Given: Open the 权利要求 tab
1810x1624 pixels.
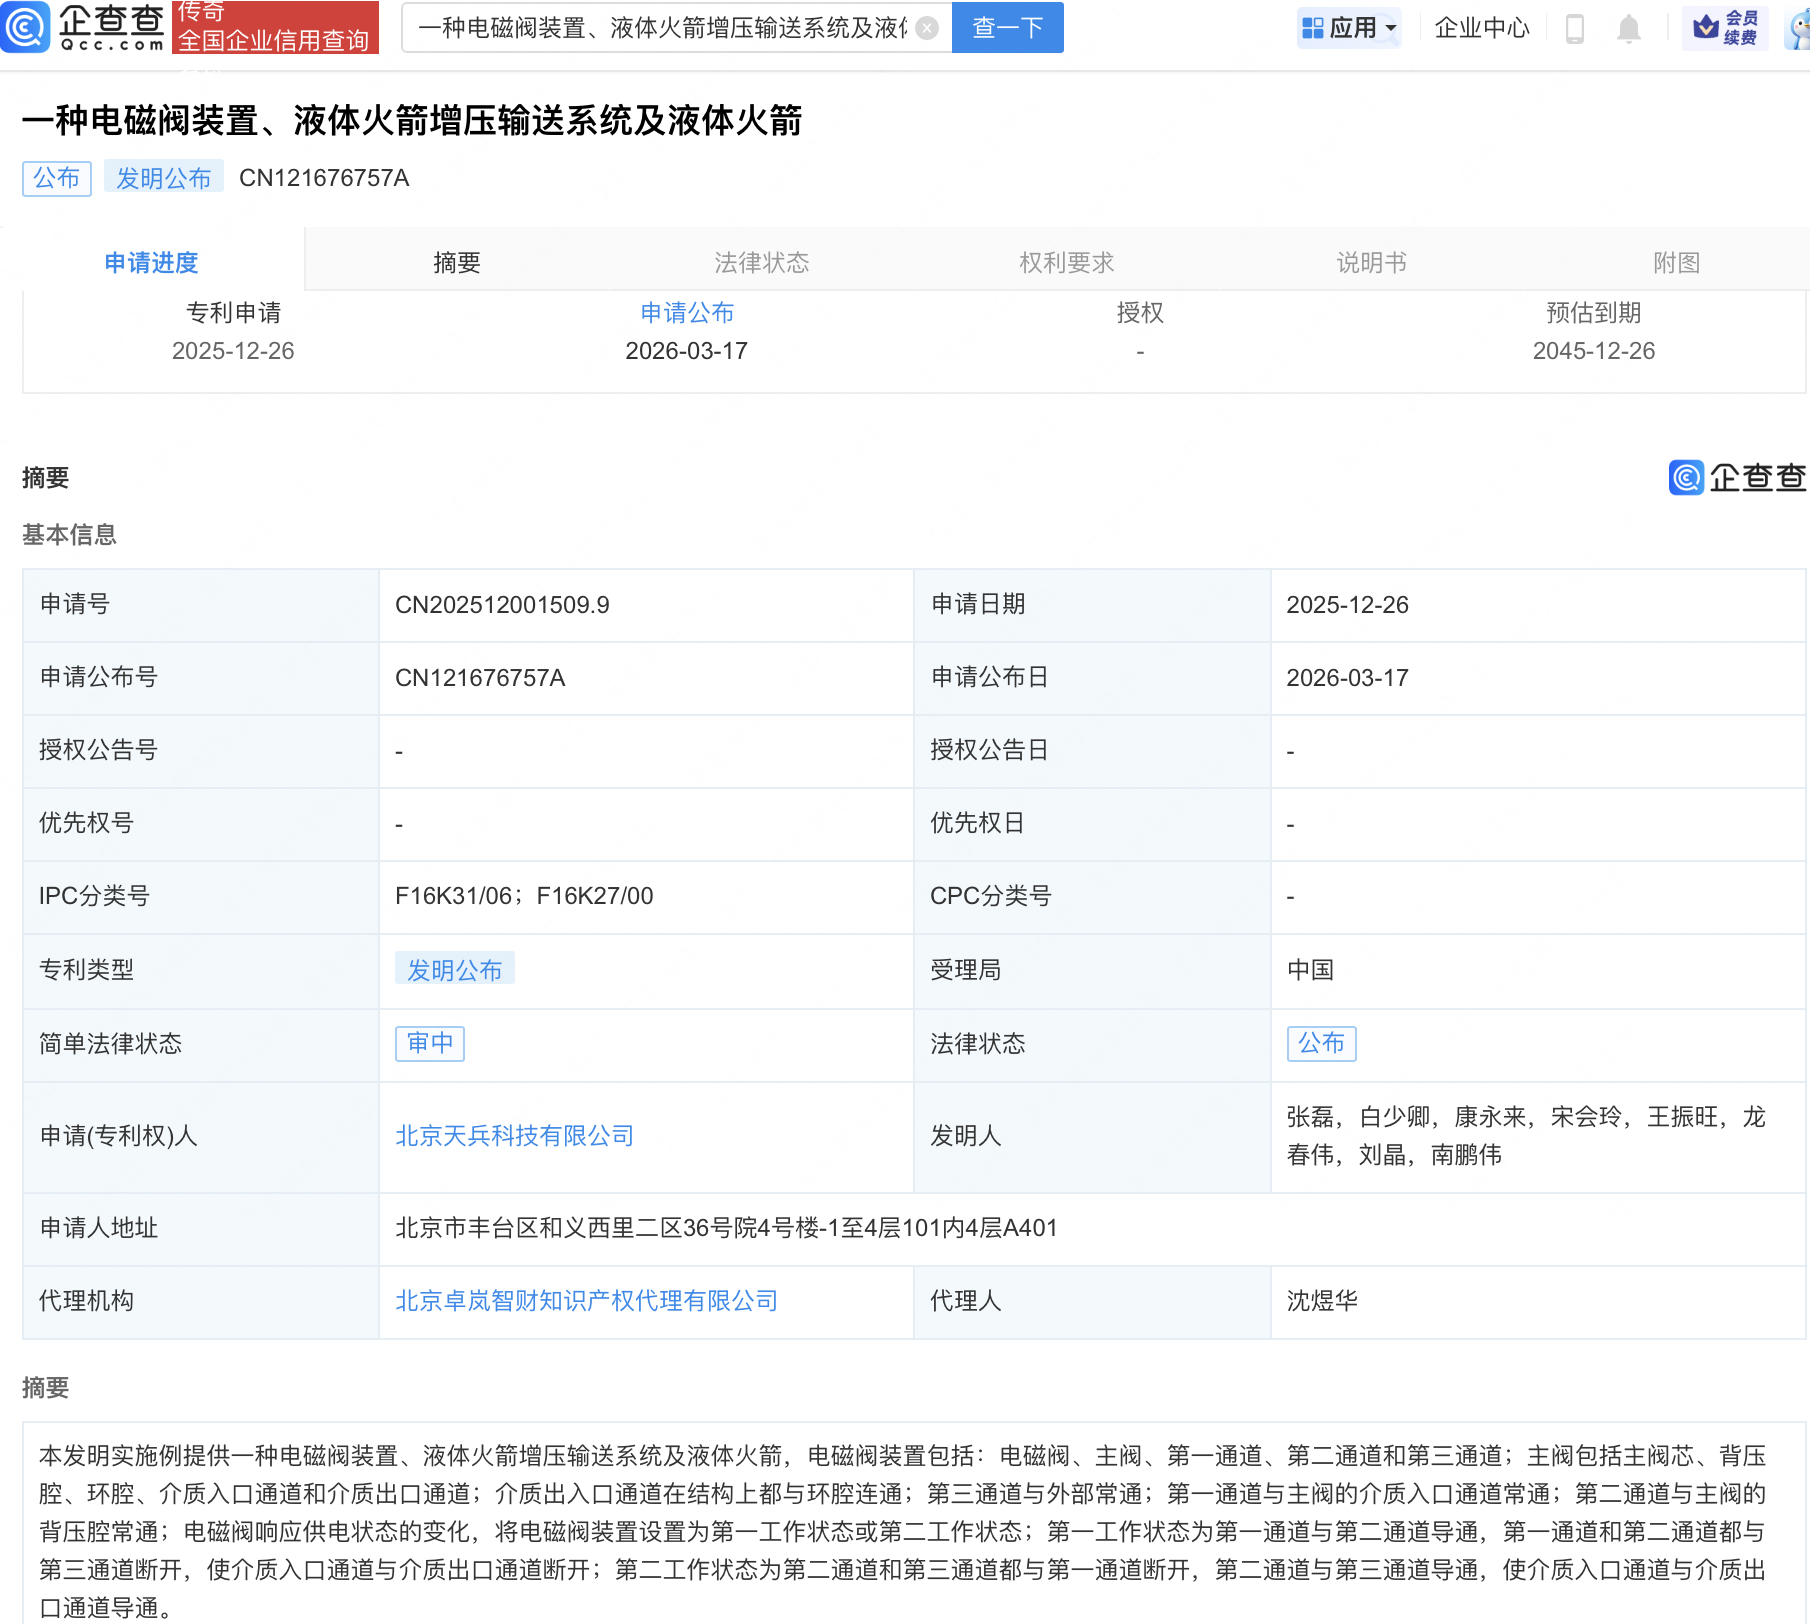Looking at the screenshot, I should tap(1066, 262).
